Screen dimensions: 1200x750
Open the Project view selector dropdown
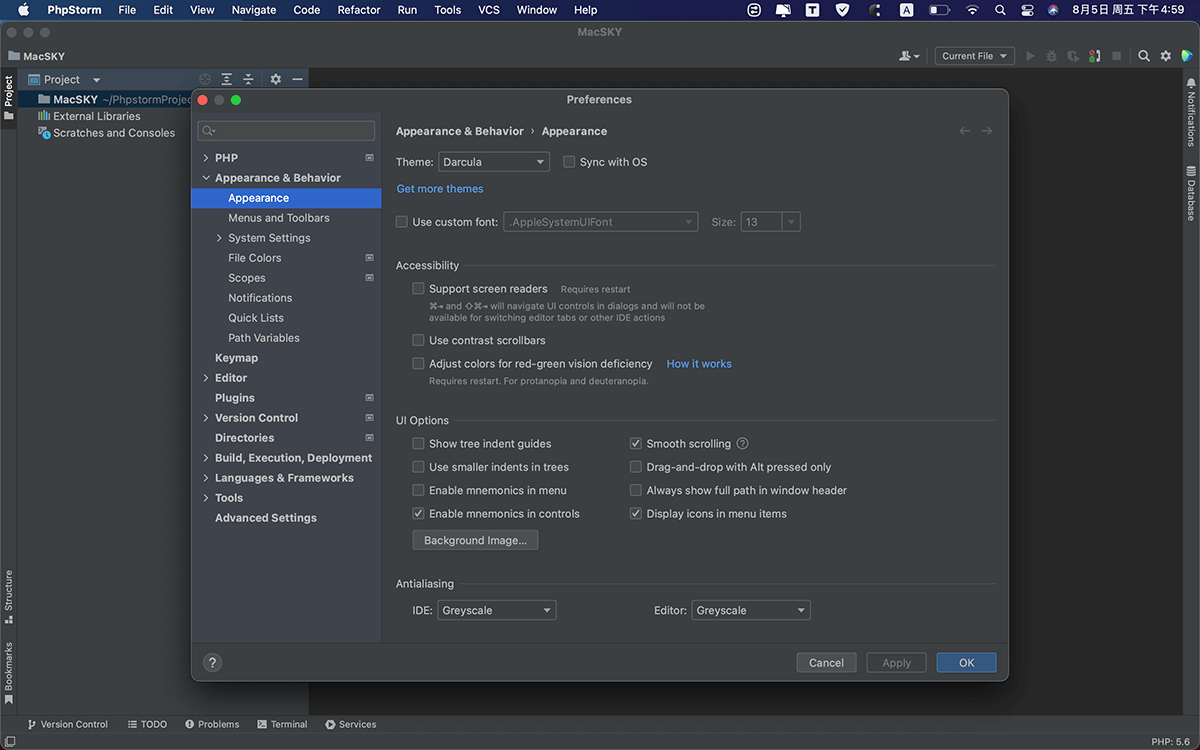coord(65,79)
